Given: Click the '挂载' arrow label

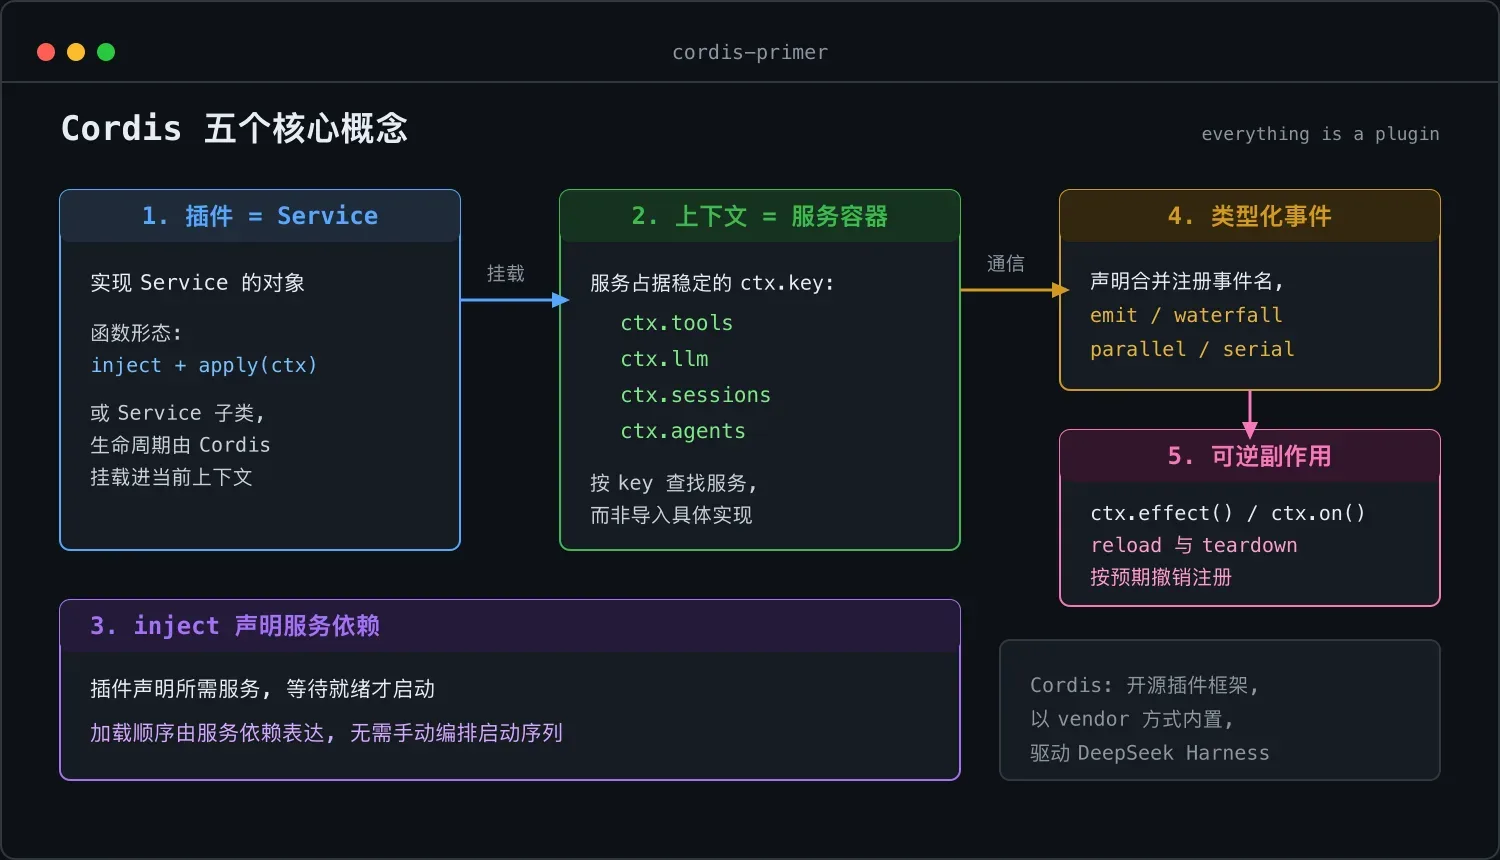Looking at the screenshot, I should [506, 273].
